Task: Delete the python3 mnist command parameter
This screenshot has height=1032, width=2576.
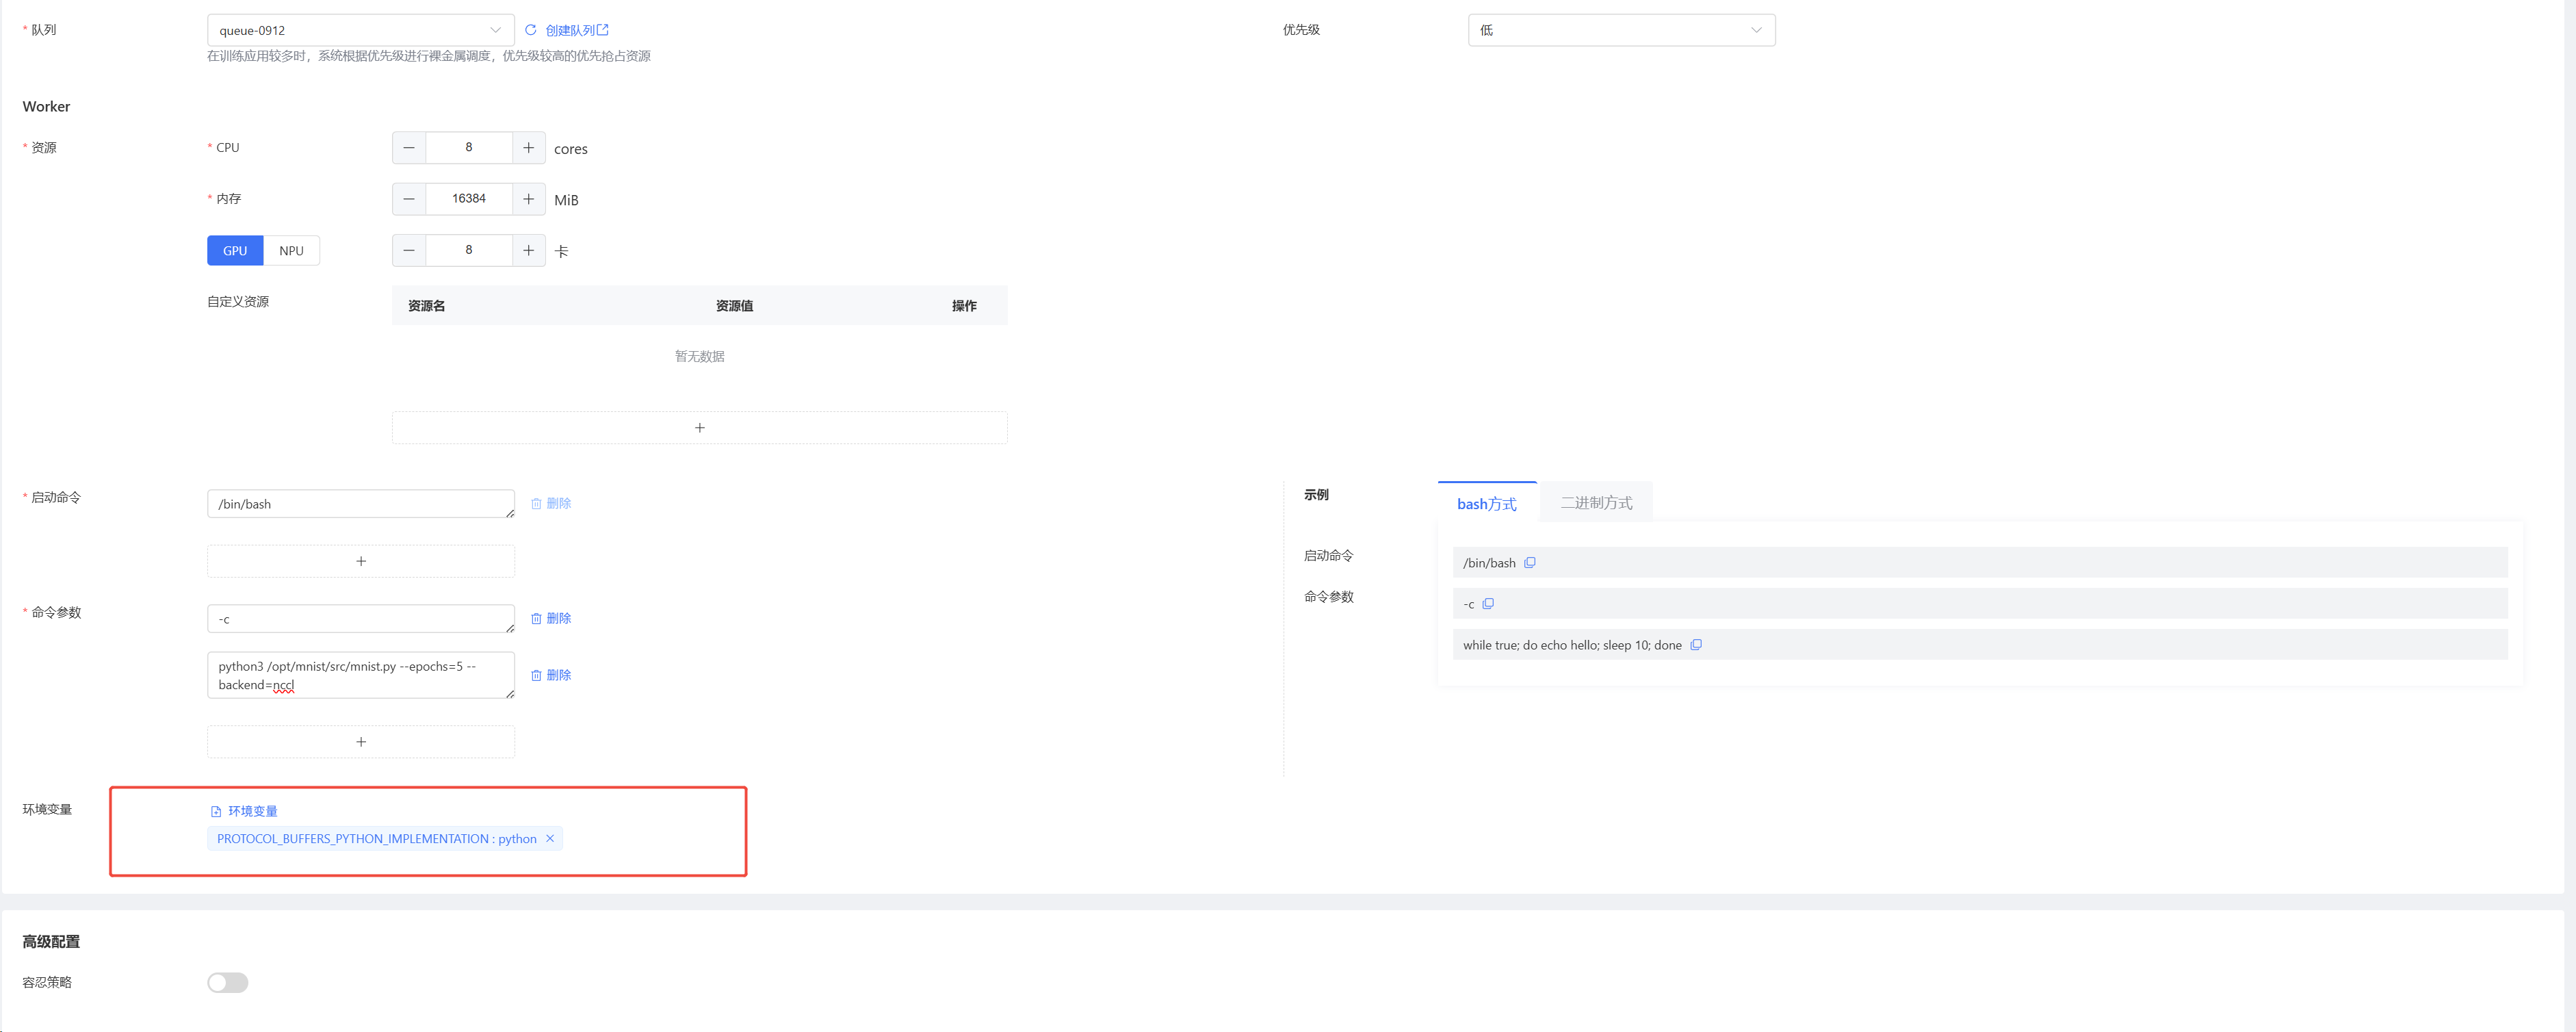Action: 551,676
